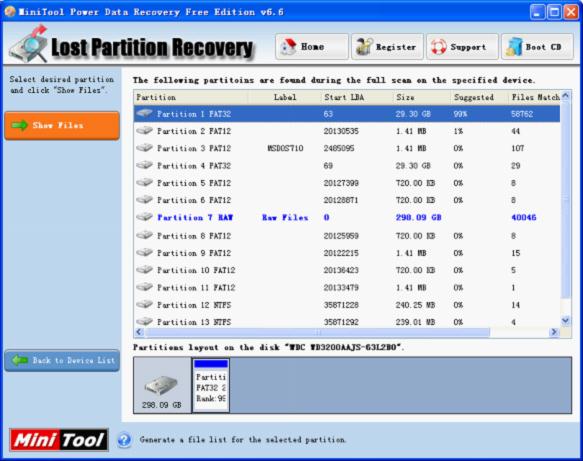Screen dimensions: 583x461
Task: Select the drive icon of Partition 7 RAW
Action: pos(144,217)
